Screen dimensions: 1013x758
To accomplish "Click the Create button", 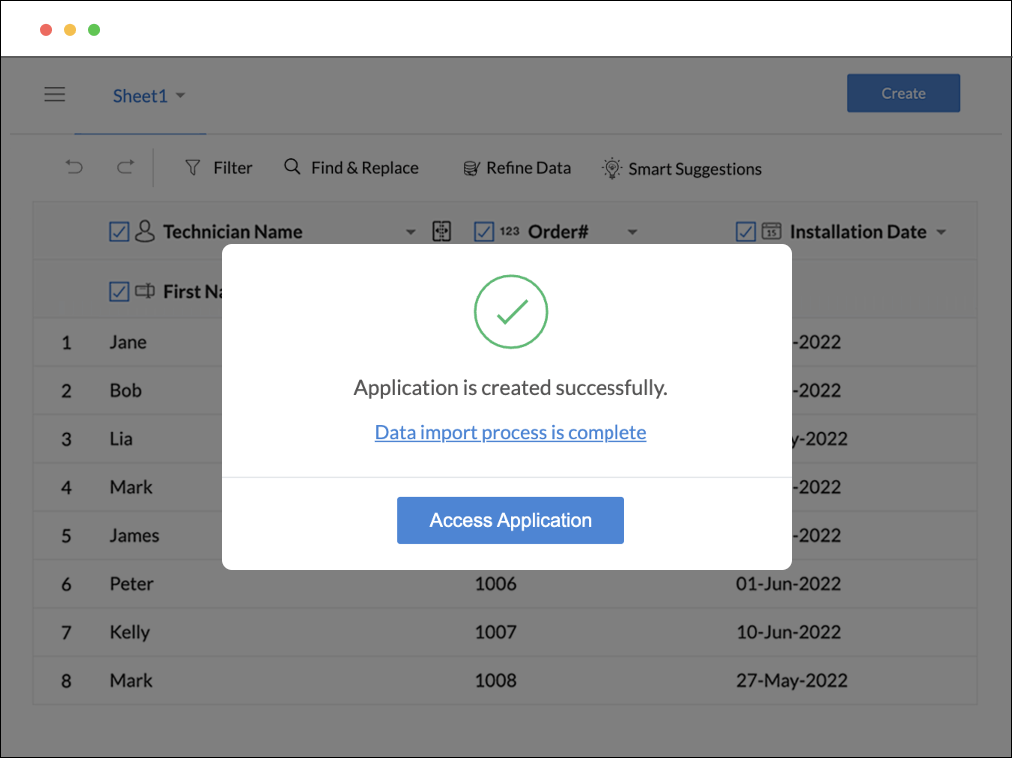I will click(903, 93).
